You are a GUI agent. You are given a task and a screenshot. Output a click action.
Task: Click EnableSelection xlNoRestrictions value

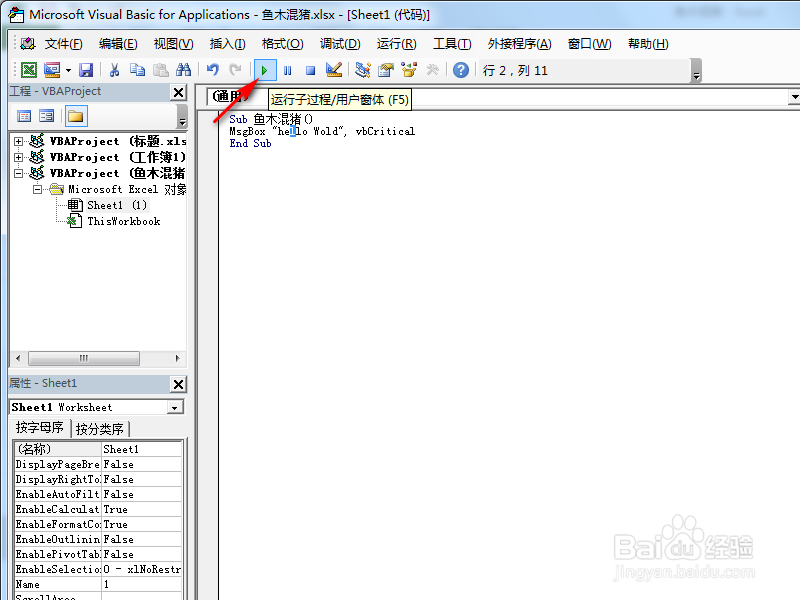tap(141, 569)
